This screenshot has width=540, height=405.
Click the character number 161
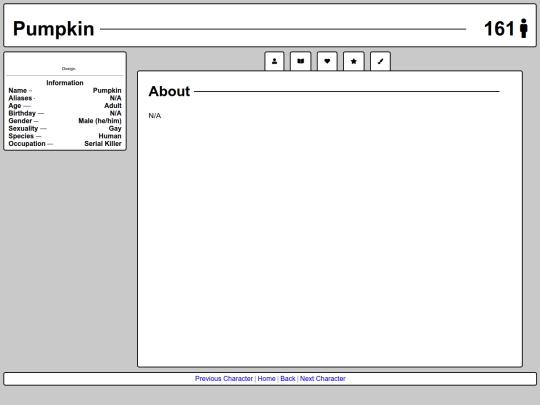click(499, 29)
